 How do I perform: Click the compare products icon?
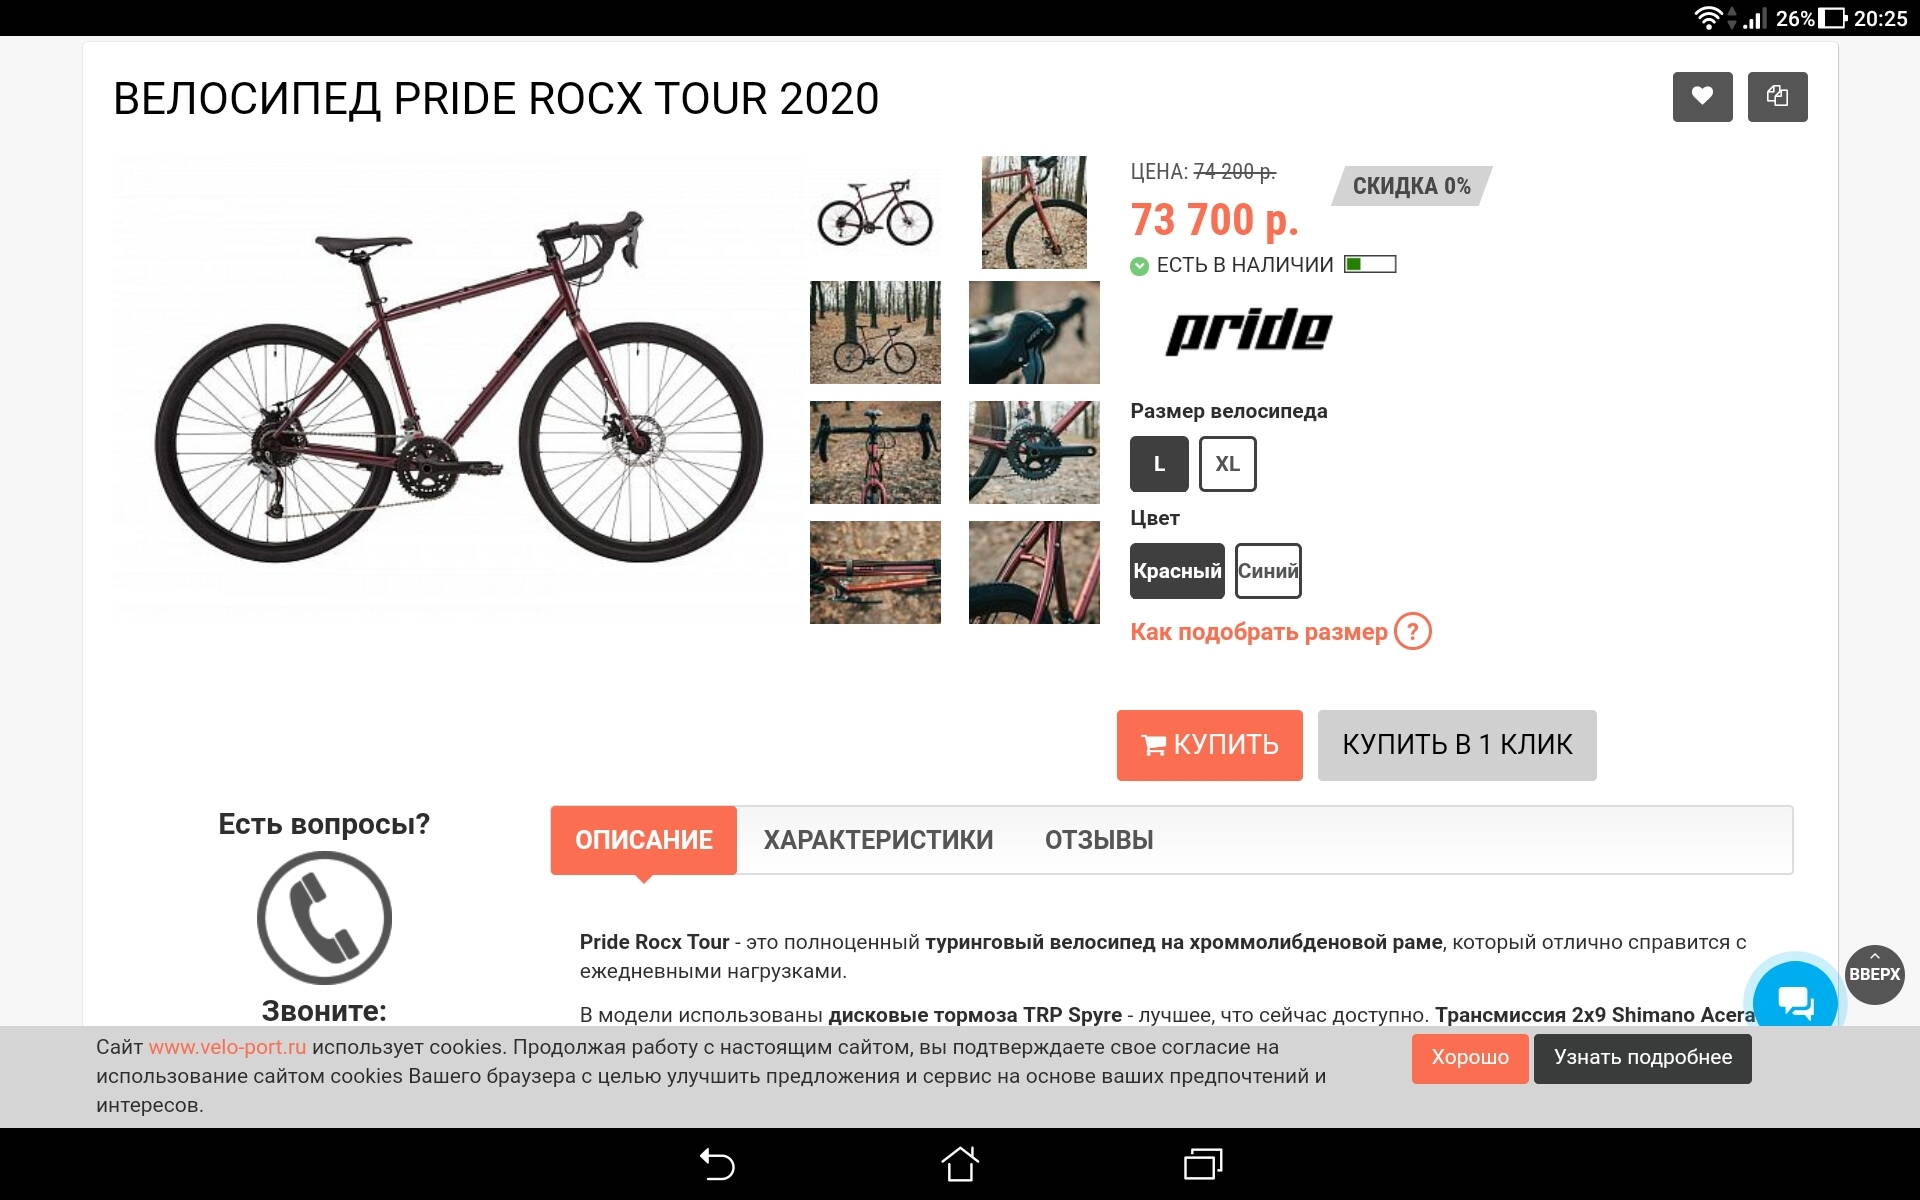(1777, 97)
